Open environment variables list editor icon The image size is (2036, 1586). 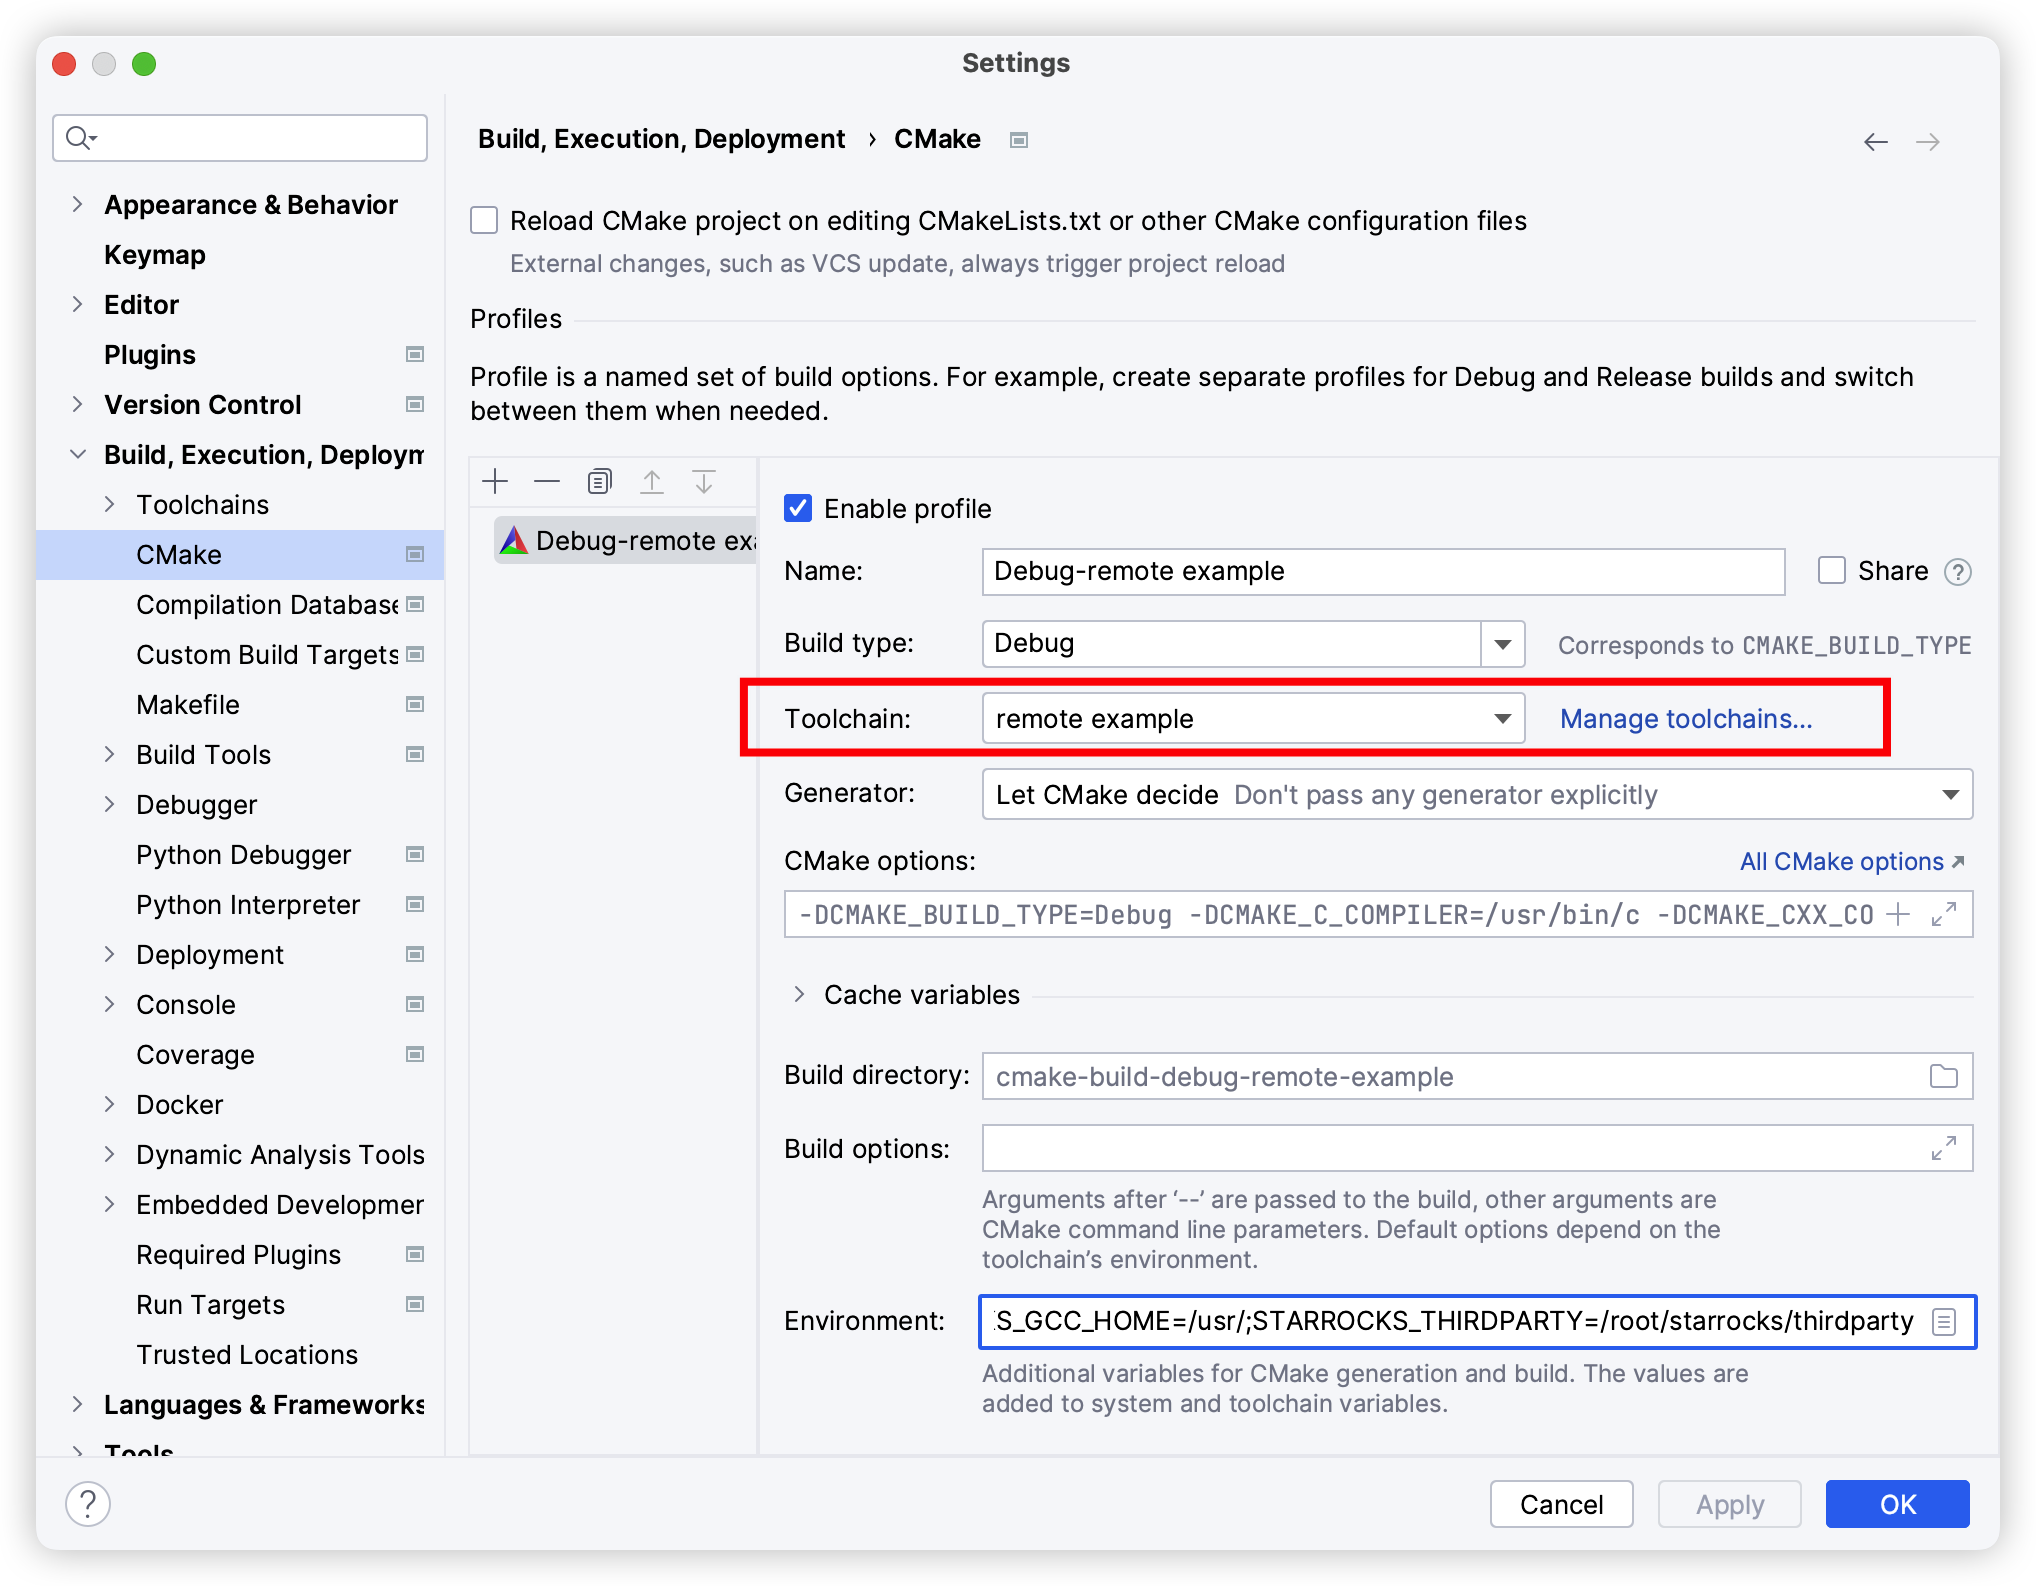[1943, 1322]
